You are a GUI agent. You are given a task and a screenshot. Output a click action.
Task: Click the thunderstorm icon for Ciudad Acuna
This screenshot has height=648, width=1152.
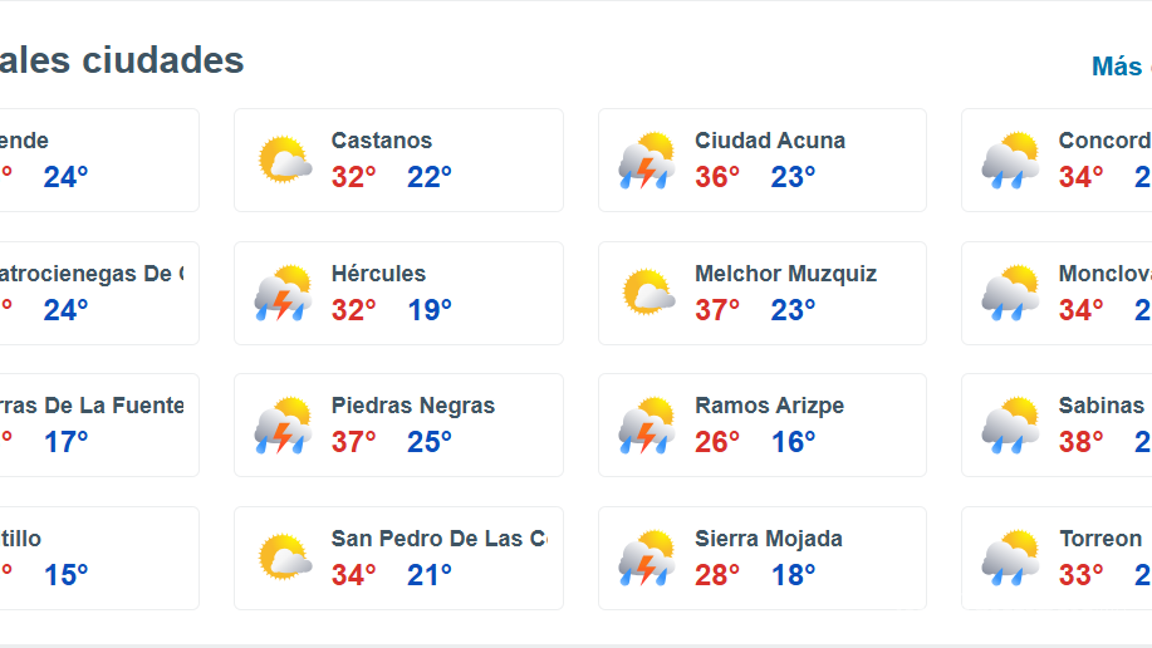click(646, 160)
